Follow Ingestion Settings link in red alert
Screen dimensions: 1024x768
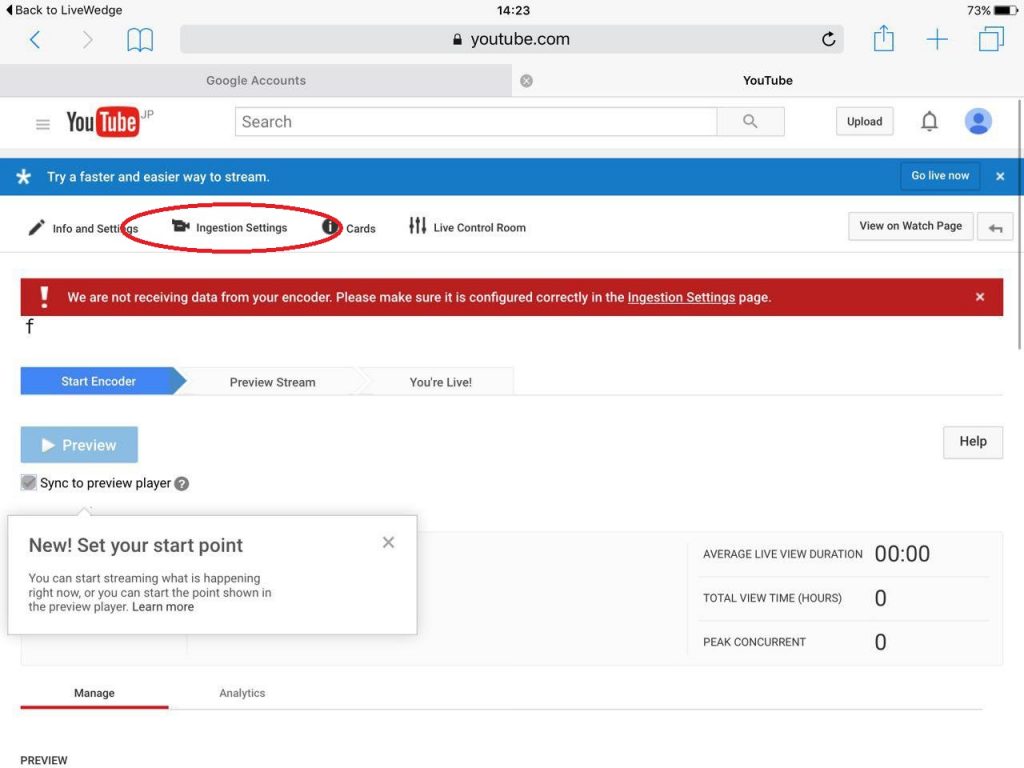(681, 297)
